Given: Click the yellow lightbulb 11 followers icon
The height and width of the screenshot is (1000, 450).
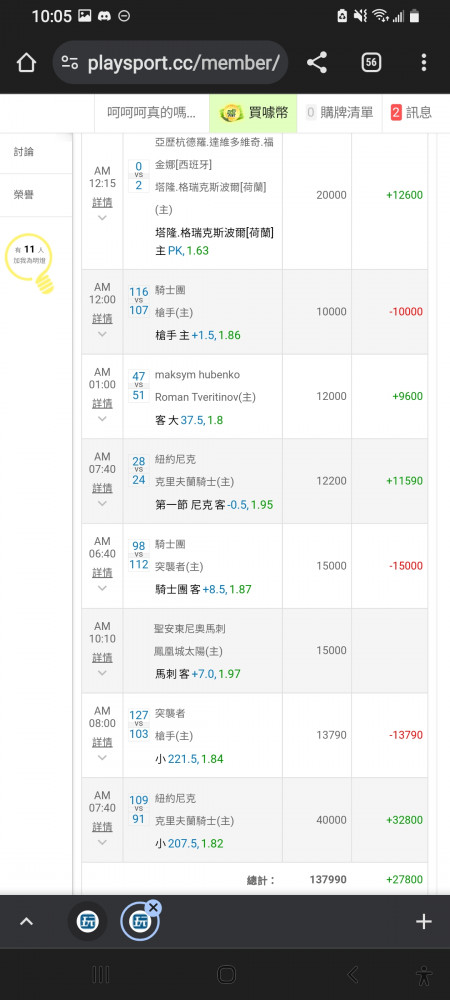Looking at the screenshot, I should click(x=28, y=263).
